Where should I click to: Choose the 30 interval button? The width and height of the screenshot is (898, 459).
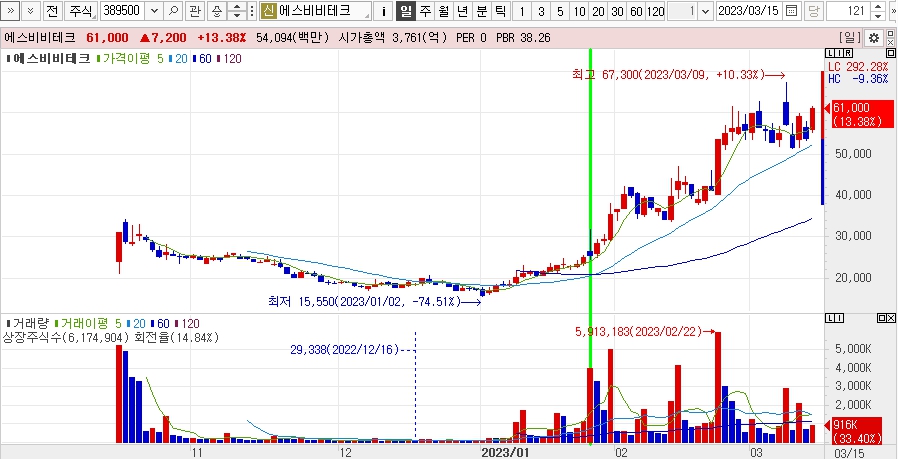pyautogui.click(x=617, y=10)
